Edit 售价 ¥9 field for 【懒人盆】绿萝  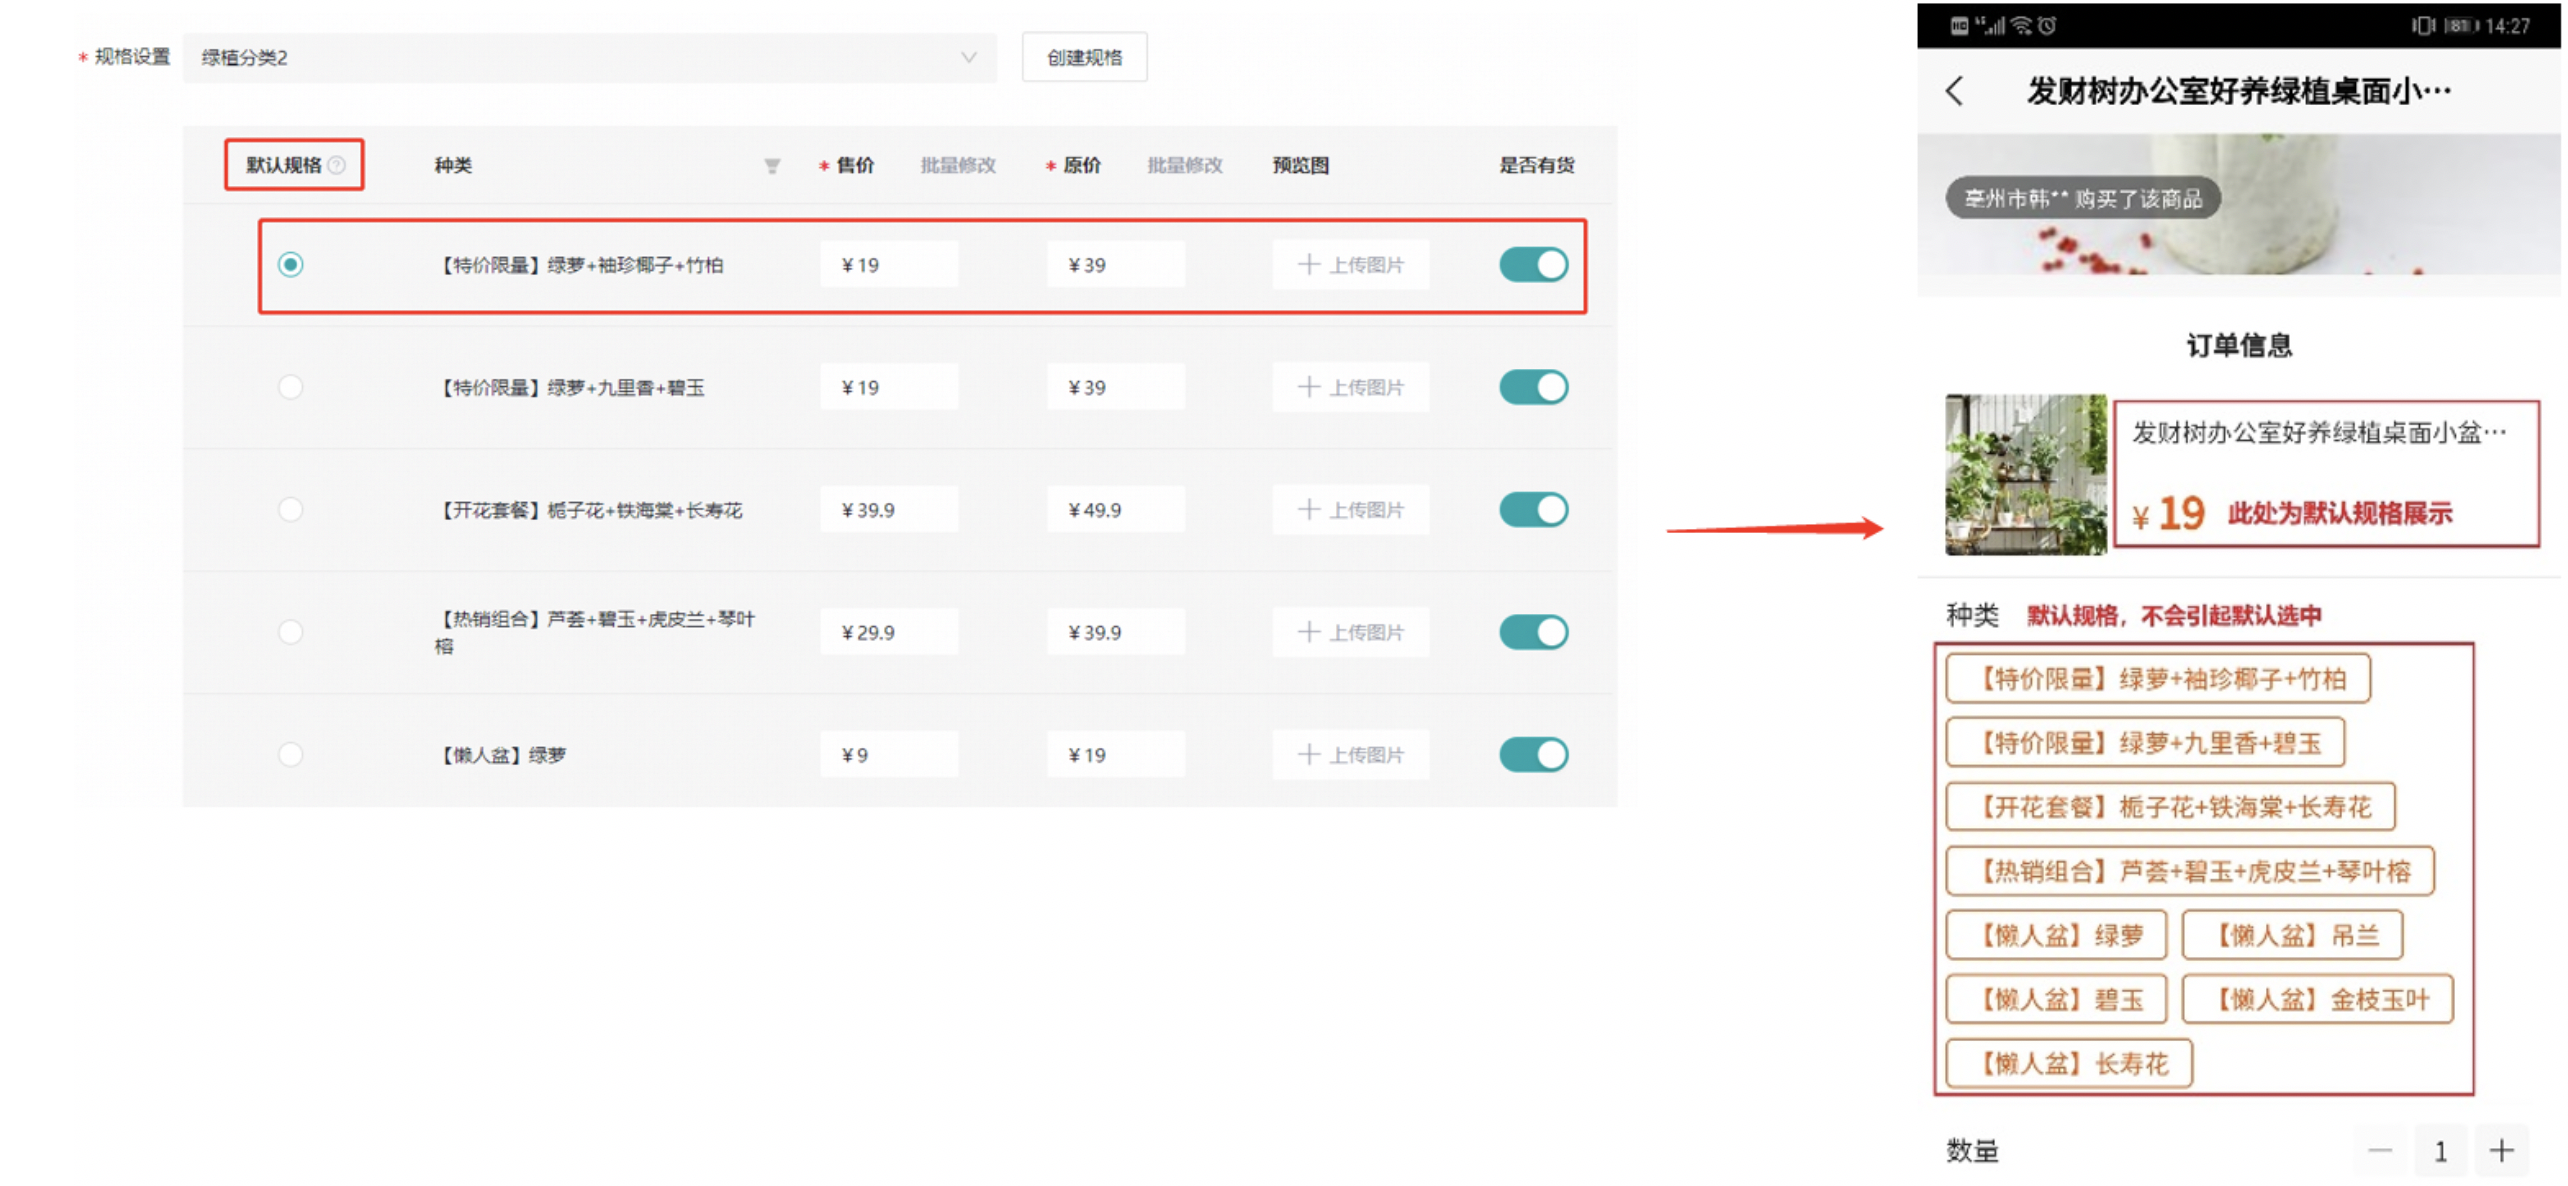coord(888,754)
